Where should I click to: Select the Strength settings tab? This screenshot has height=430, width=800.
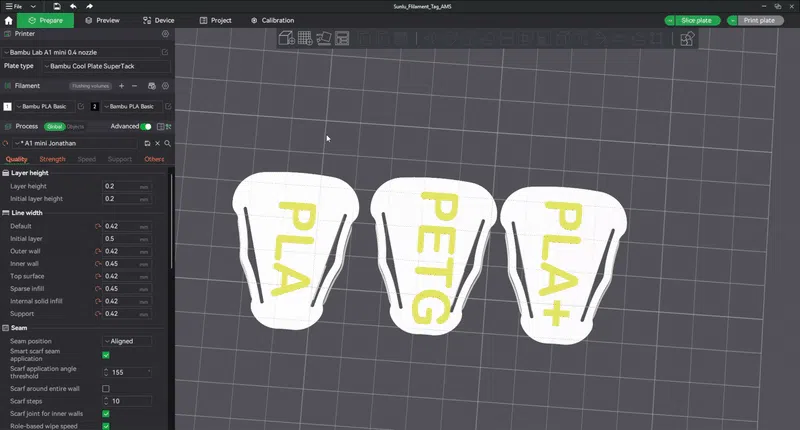53,159
